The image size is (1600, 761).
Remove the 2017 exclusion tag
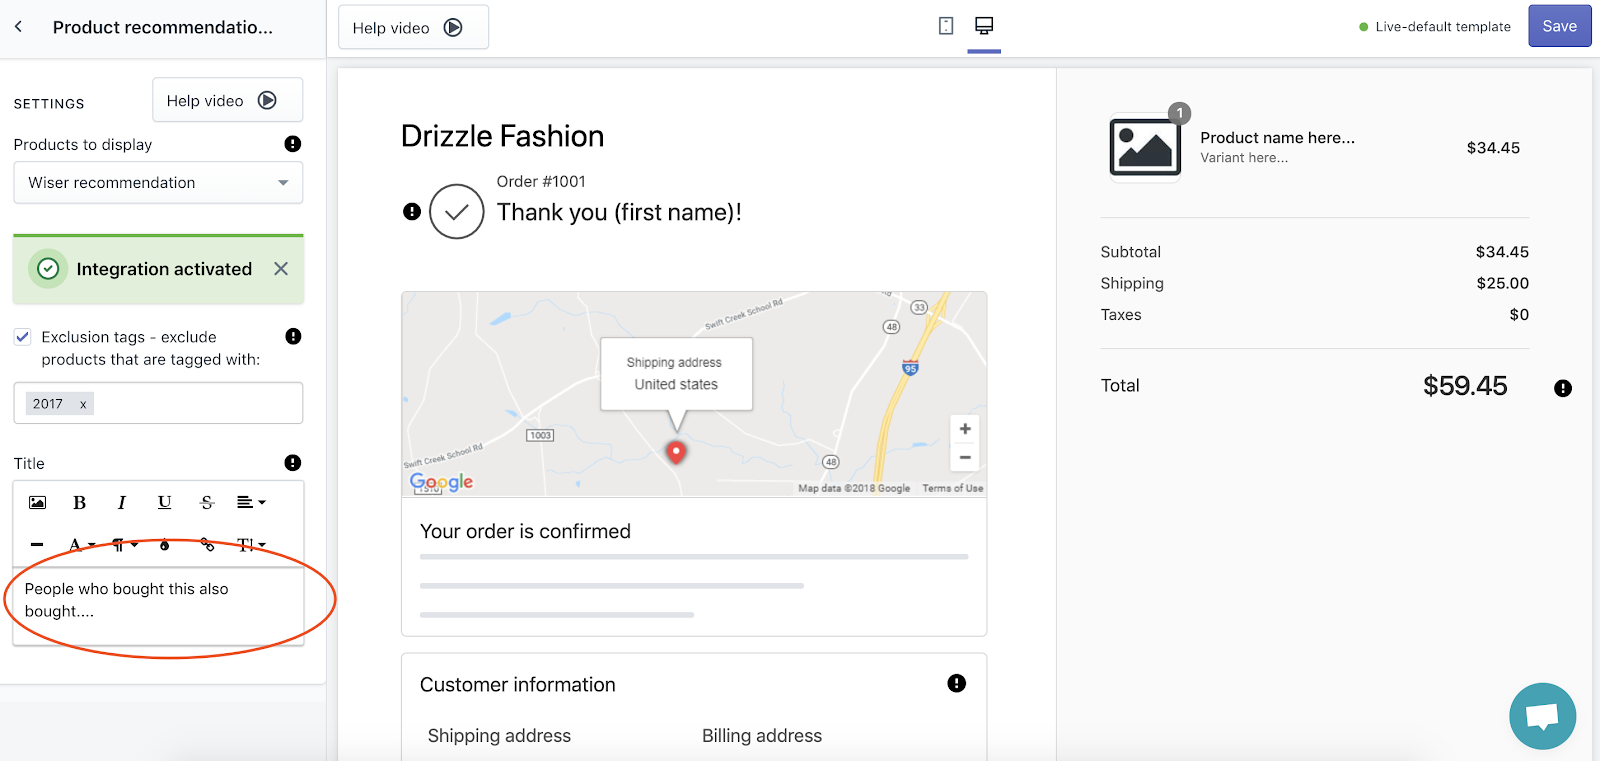83,404
